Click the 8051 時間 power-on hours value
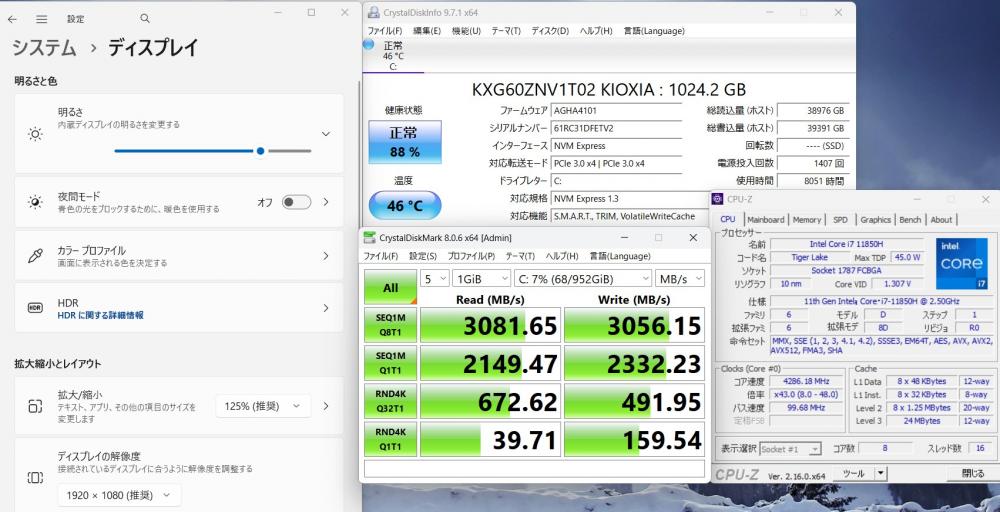The width and height of the screenshot is (1000, 512). [x=813, y=181]
